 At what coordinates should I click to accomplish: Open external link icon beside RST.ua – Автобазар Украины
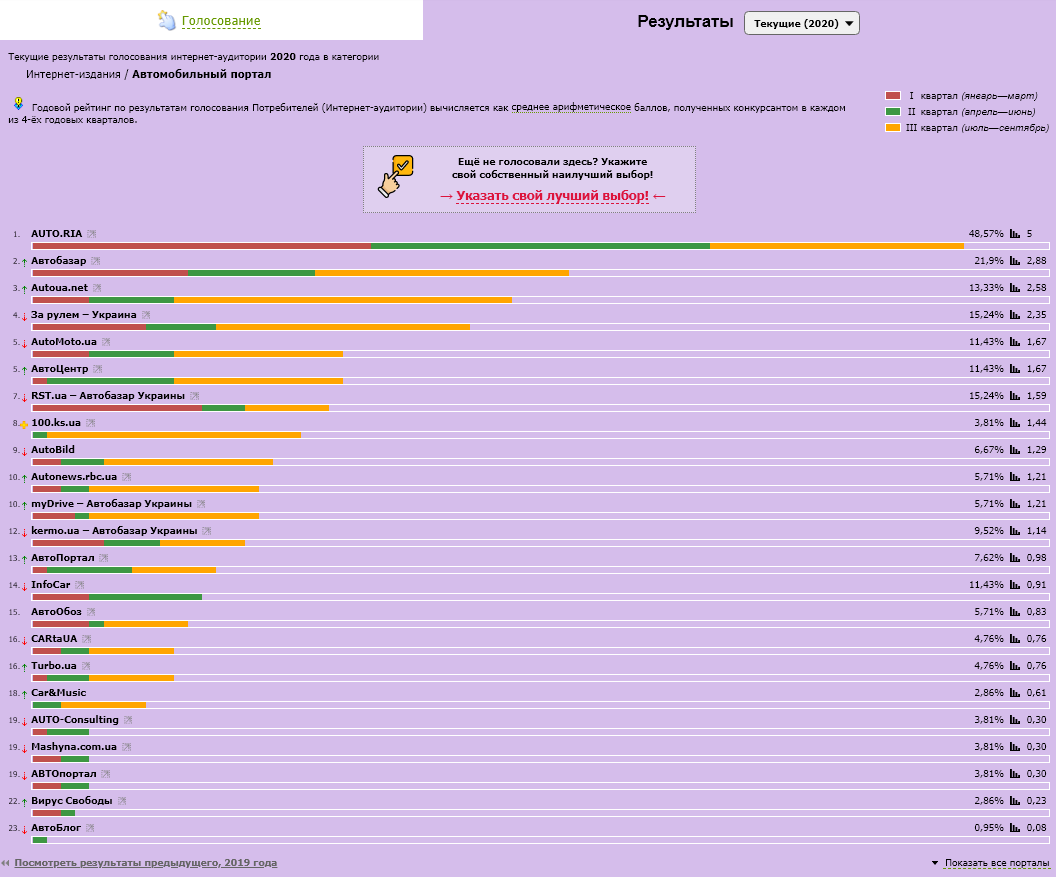(195, 395)
